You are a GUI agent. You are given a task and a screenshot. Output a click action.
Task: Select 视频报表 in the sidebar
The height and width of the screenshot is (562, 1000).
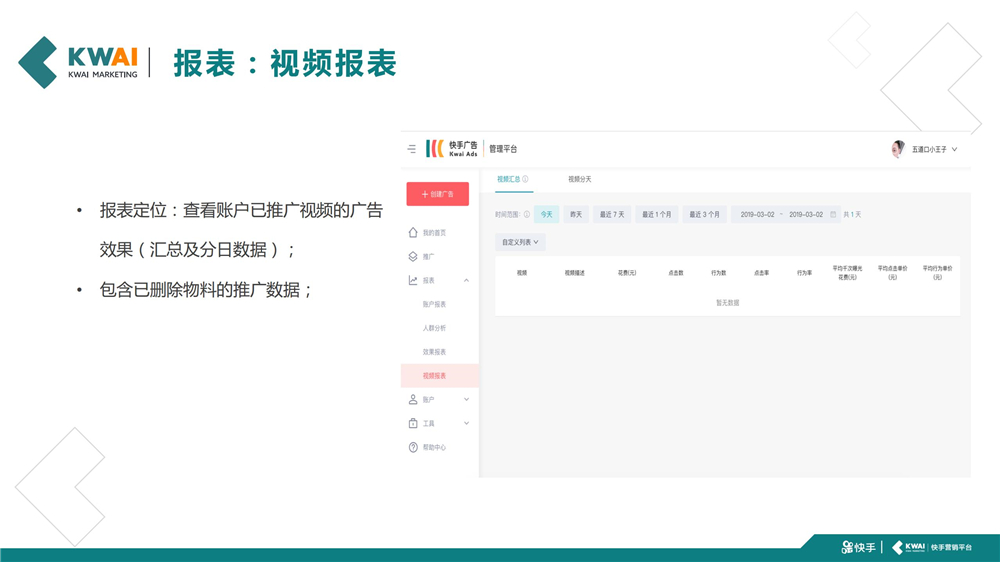coord(439,376)
